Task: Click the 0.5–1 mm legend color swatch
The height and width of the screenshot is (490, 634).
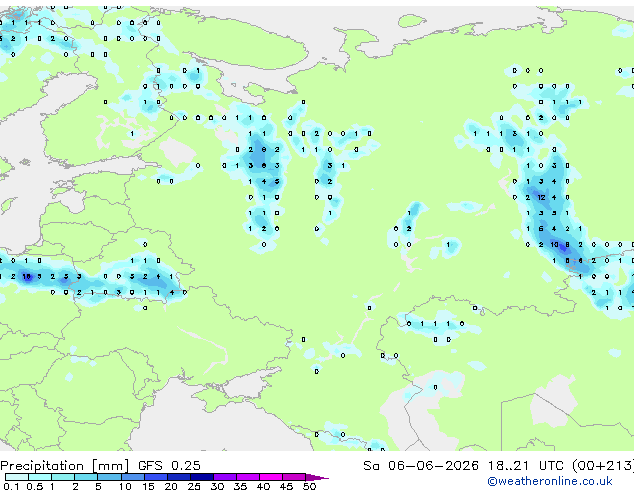Action: click(x=40, y=477)
